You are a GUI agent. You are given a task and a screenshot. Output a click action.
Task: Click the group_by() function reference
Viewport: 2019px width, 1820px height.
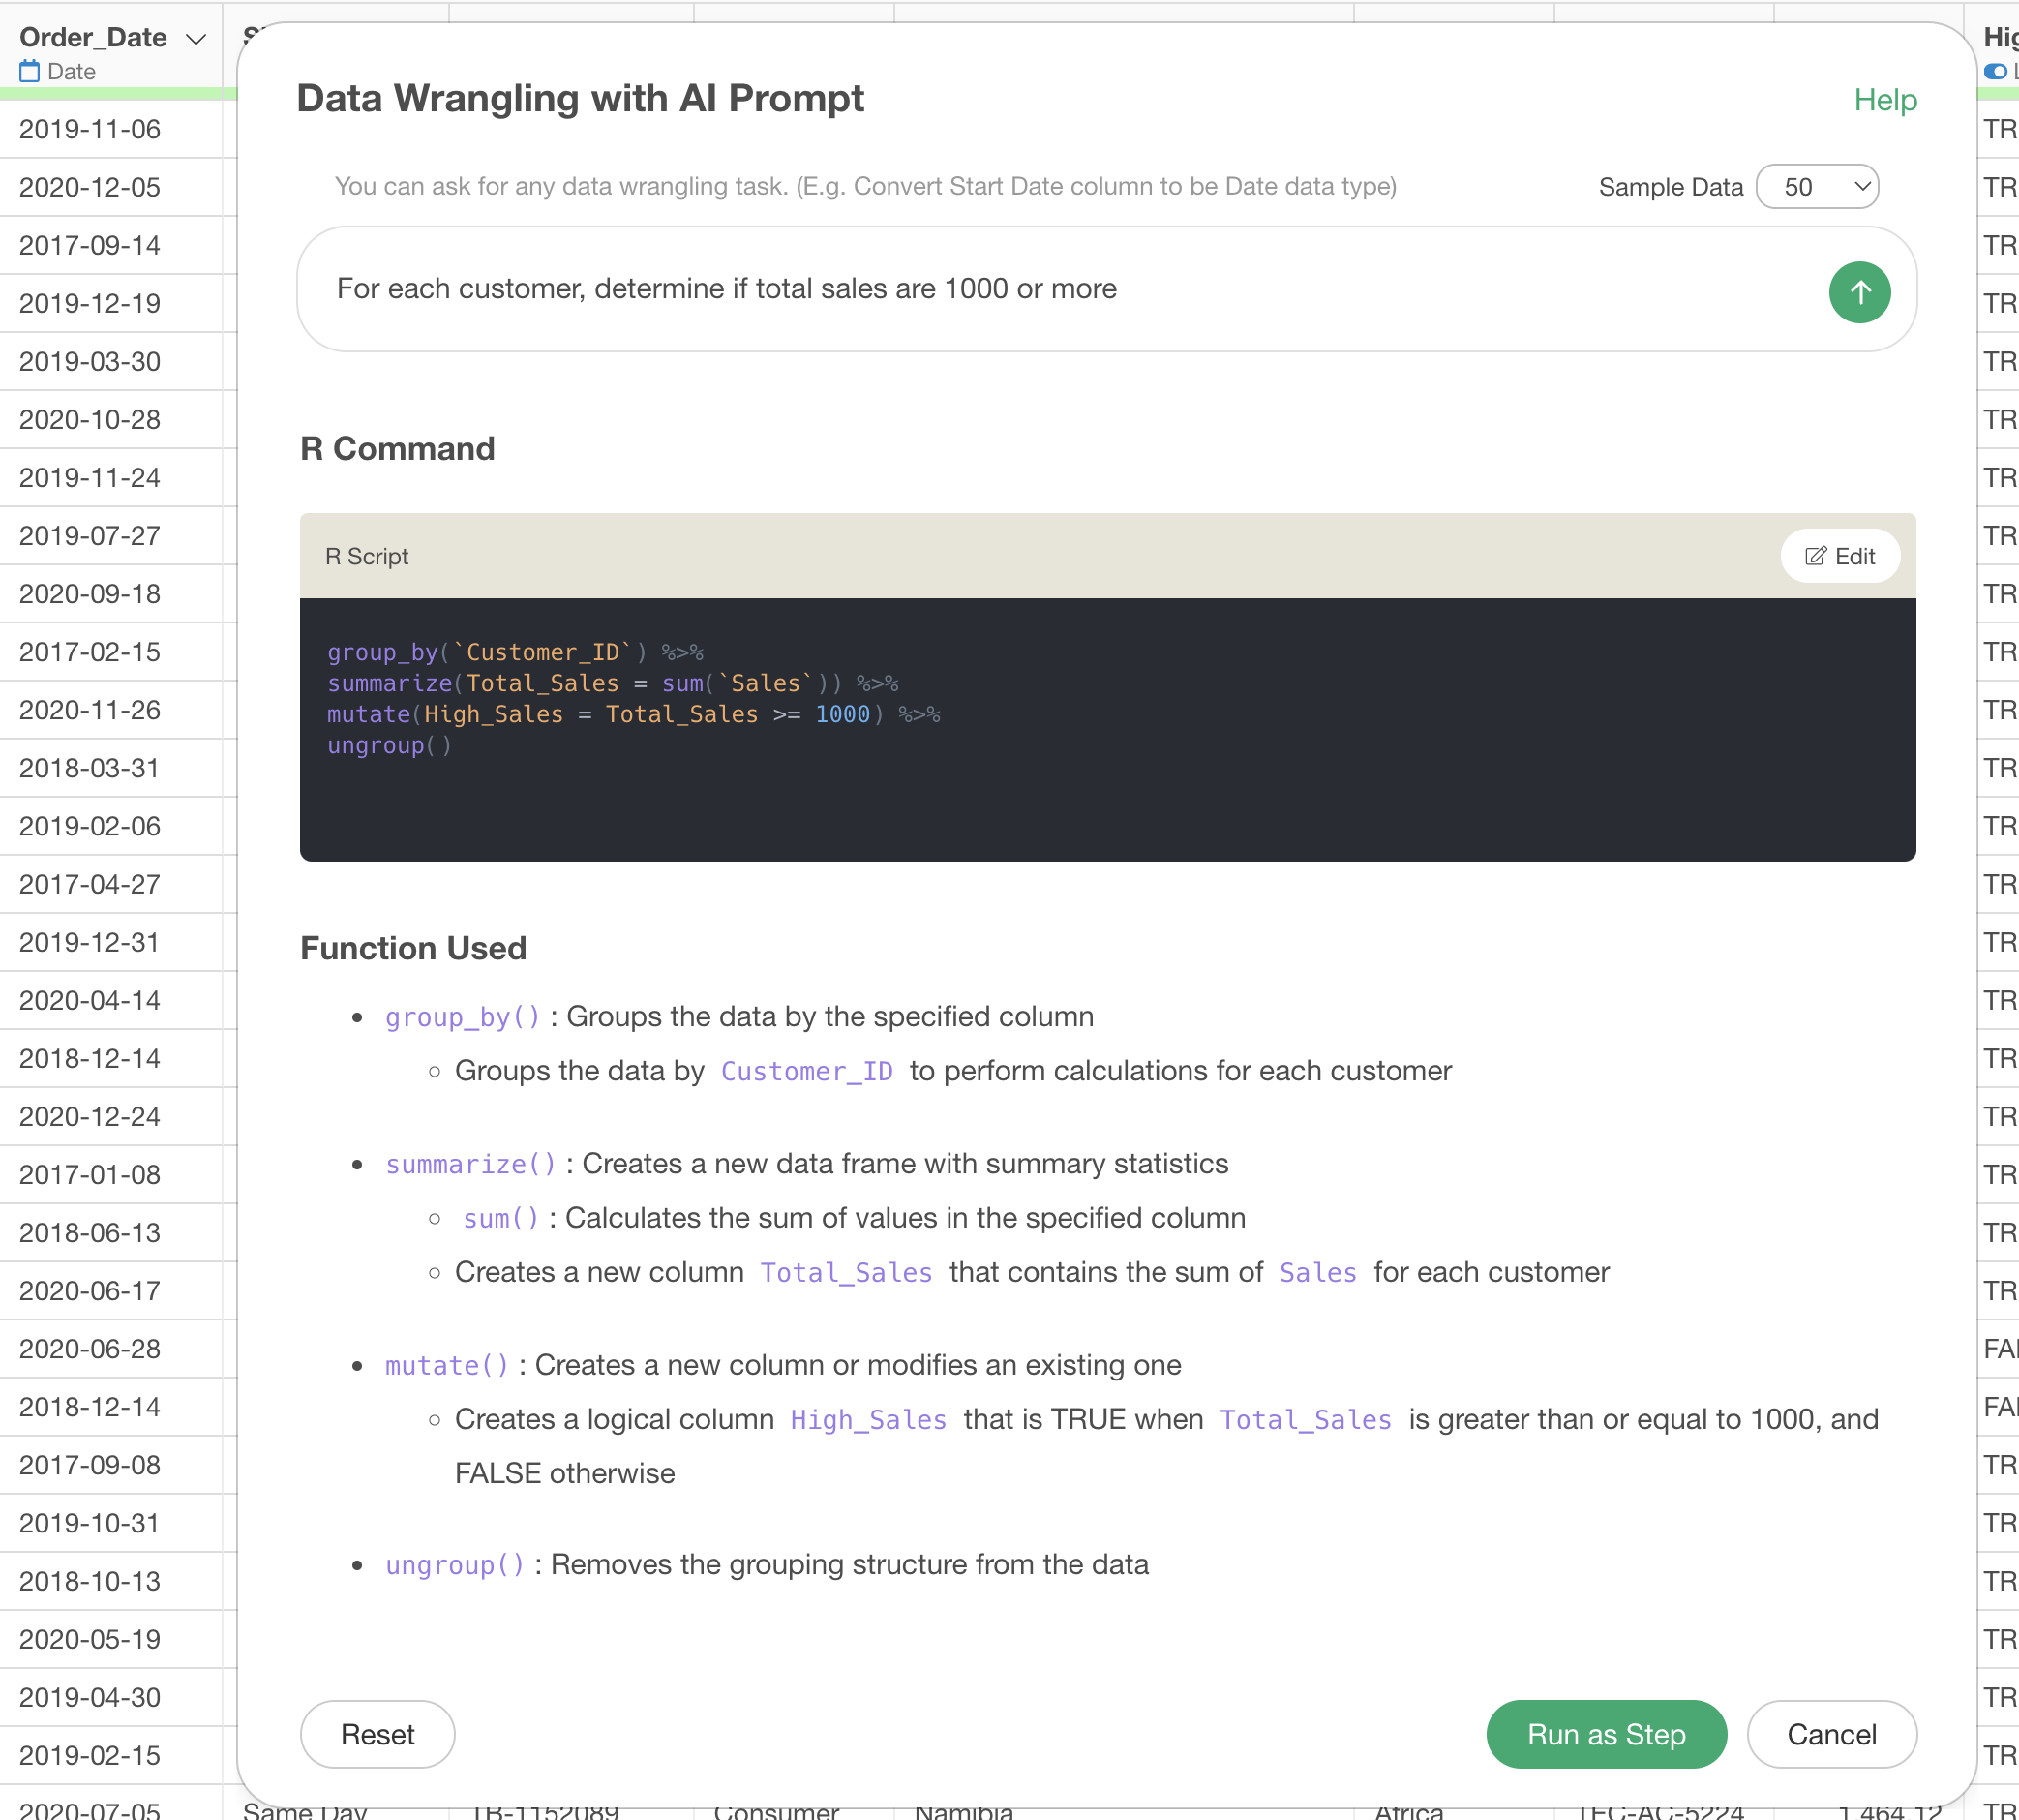point(462,1017)
